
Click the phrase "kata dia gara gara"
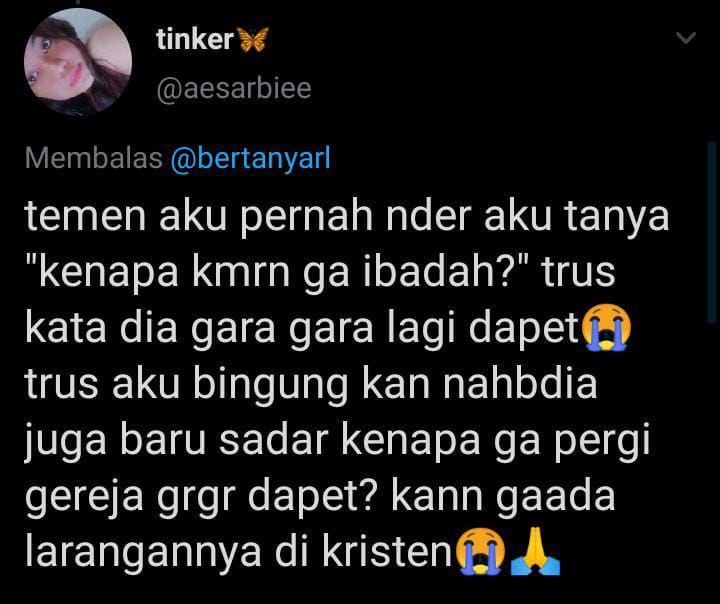(199, 329)
